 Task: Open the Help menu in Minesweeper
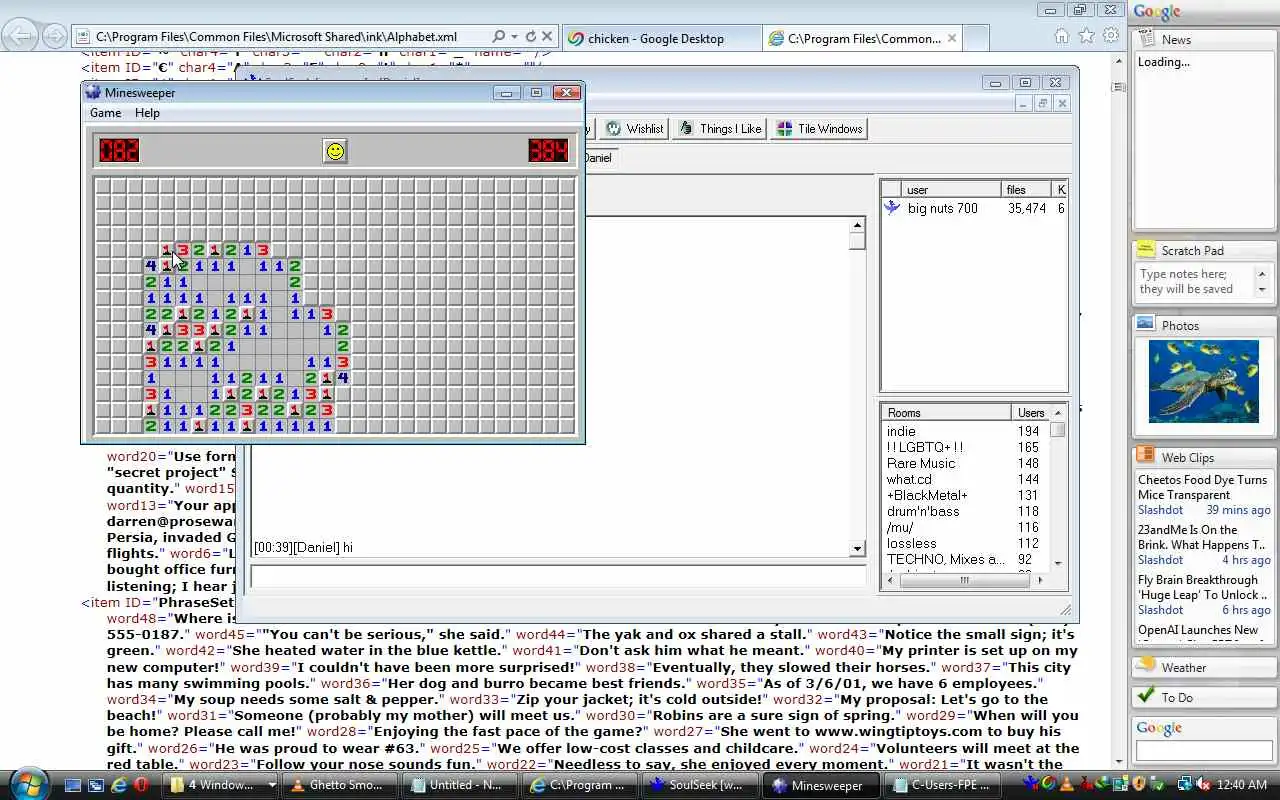[147, 113]
